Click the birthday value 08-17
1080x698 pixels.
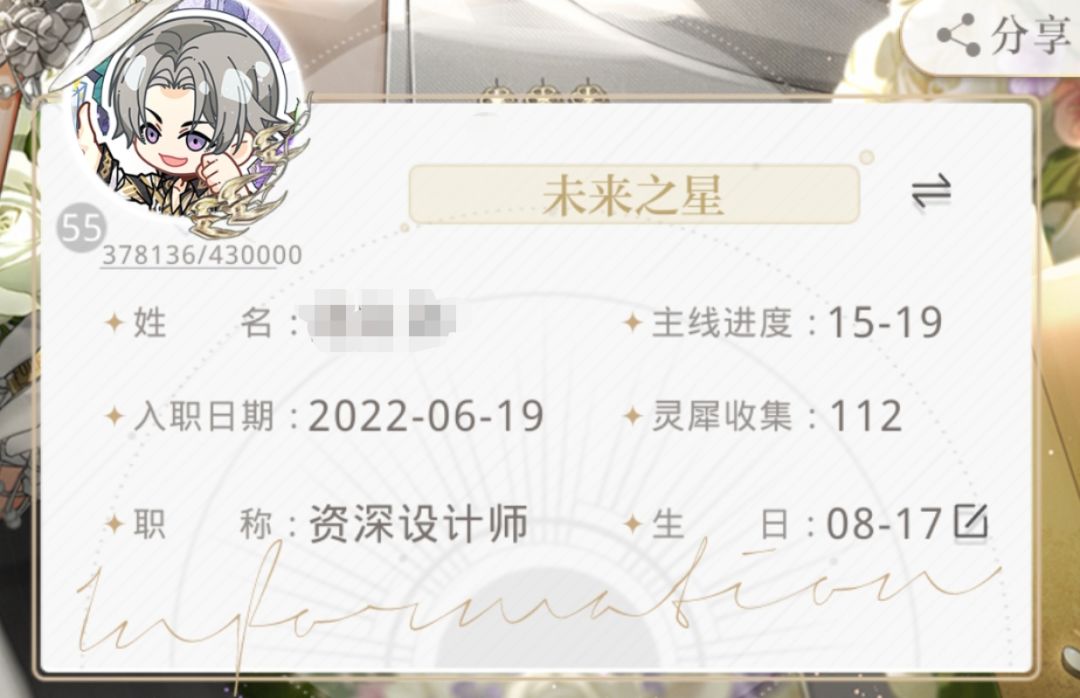pyautogui.click(x=884, y=524)
